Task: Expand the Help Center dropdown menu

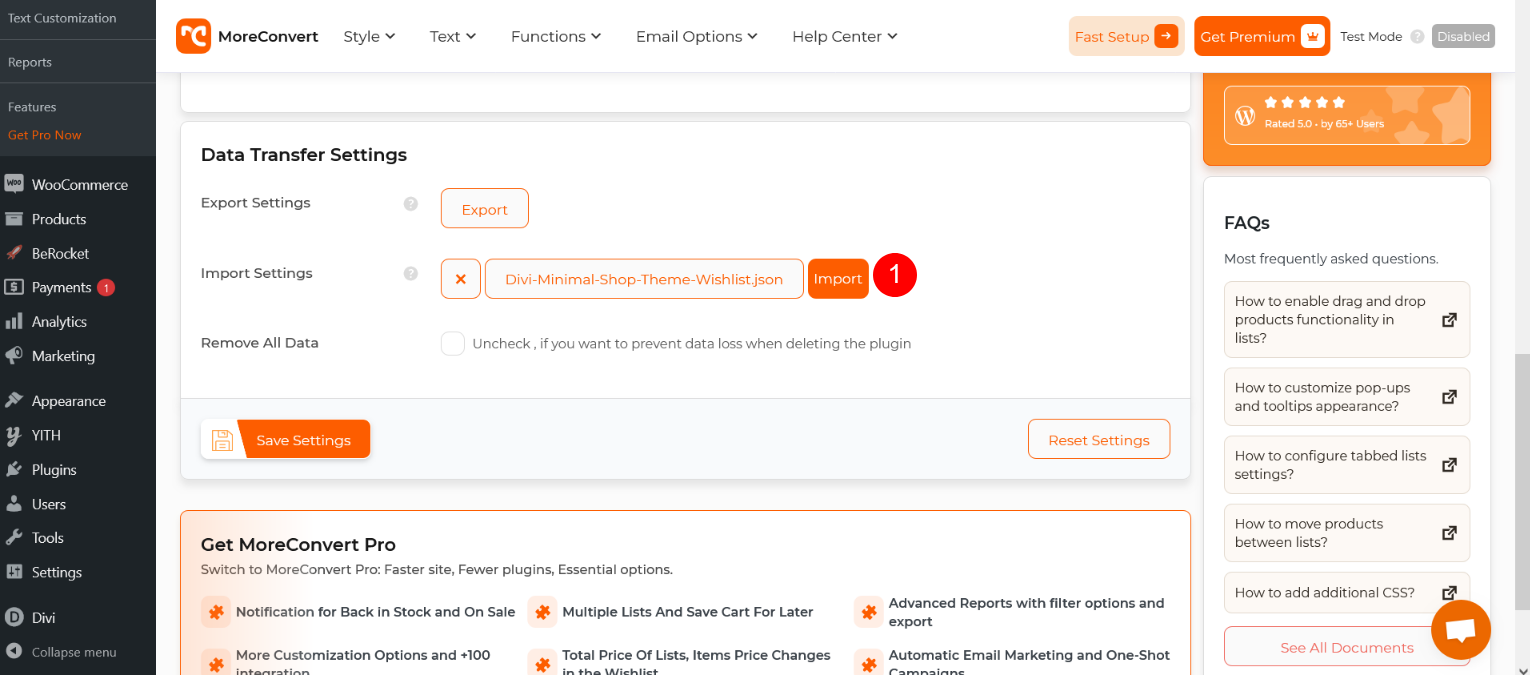Action: click(x=845, y=36)
